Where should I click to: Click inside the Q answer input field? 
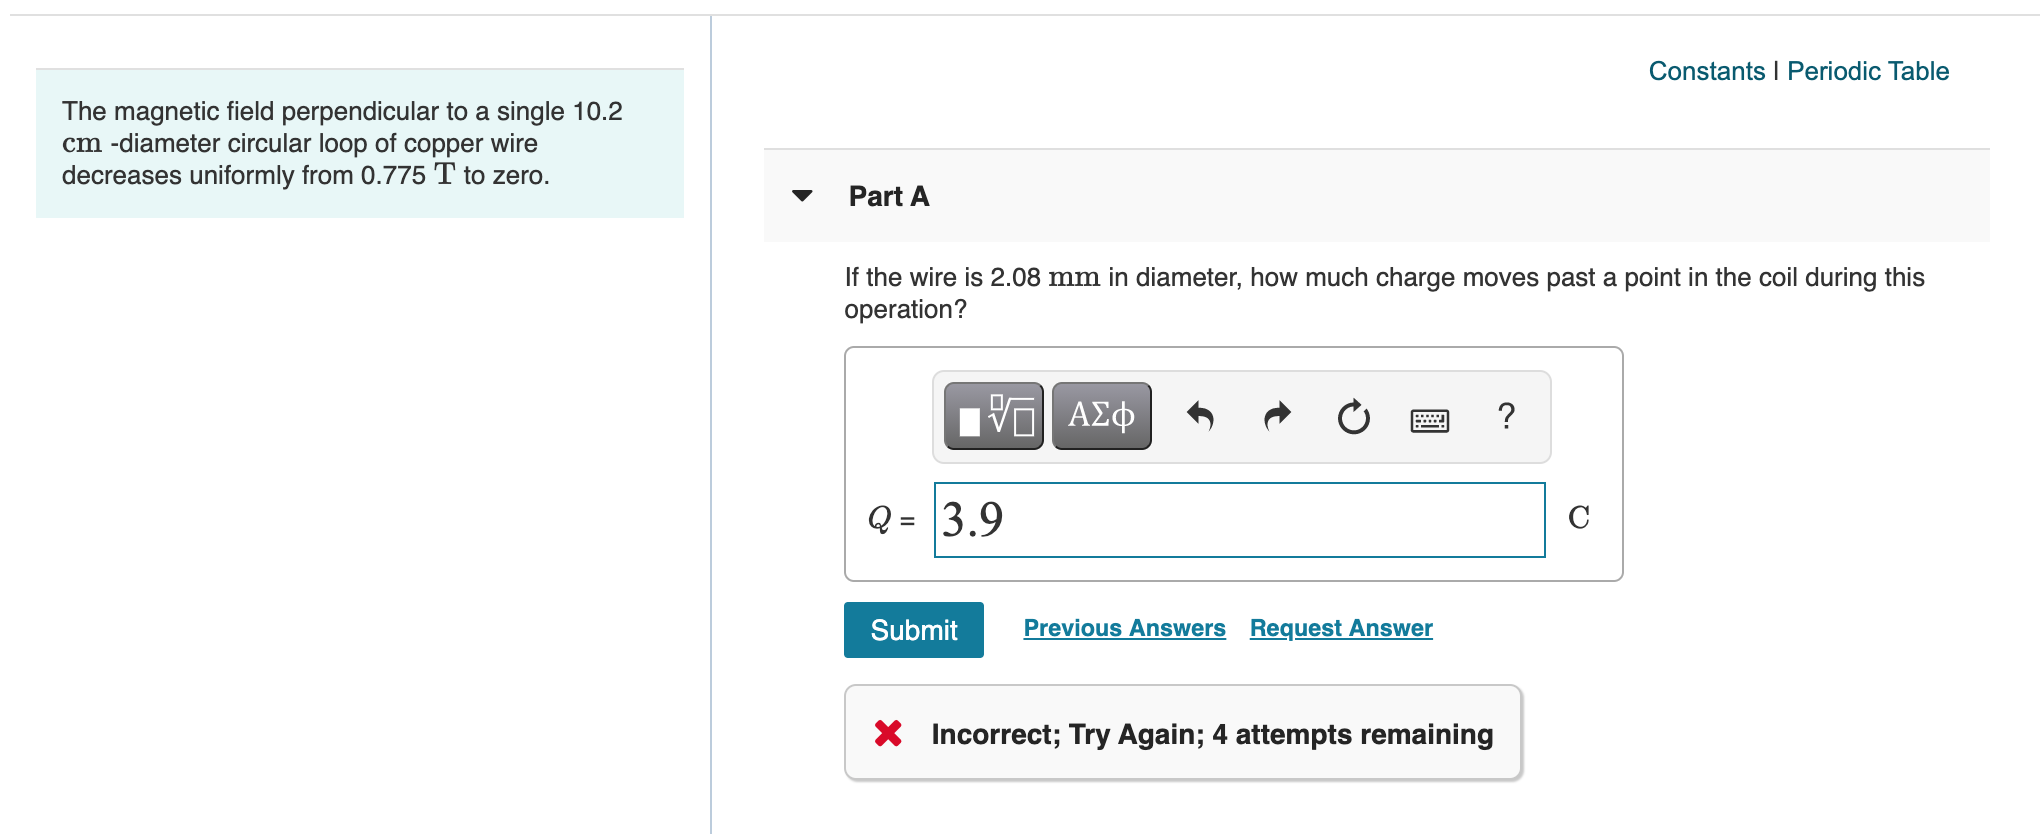tap(1240, 519)
